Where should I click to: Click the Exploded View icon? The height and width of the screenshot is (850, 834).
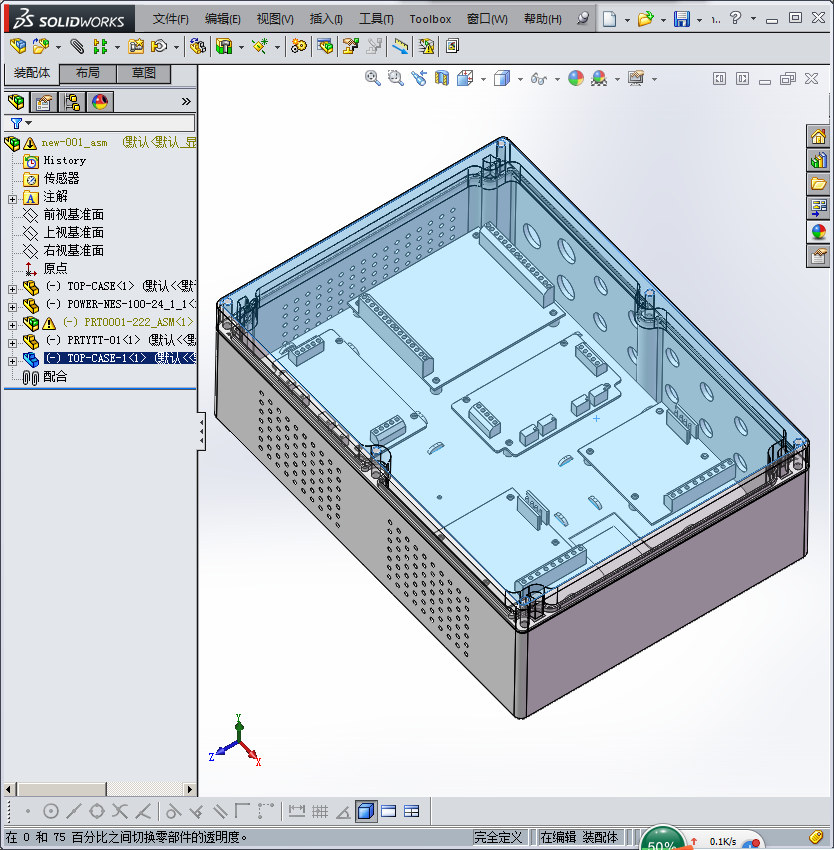pos(350,47)
